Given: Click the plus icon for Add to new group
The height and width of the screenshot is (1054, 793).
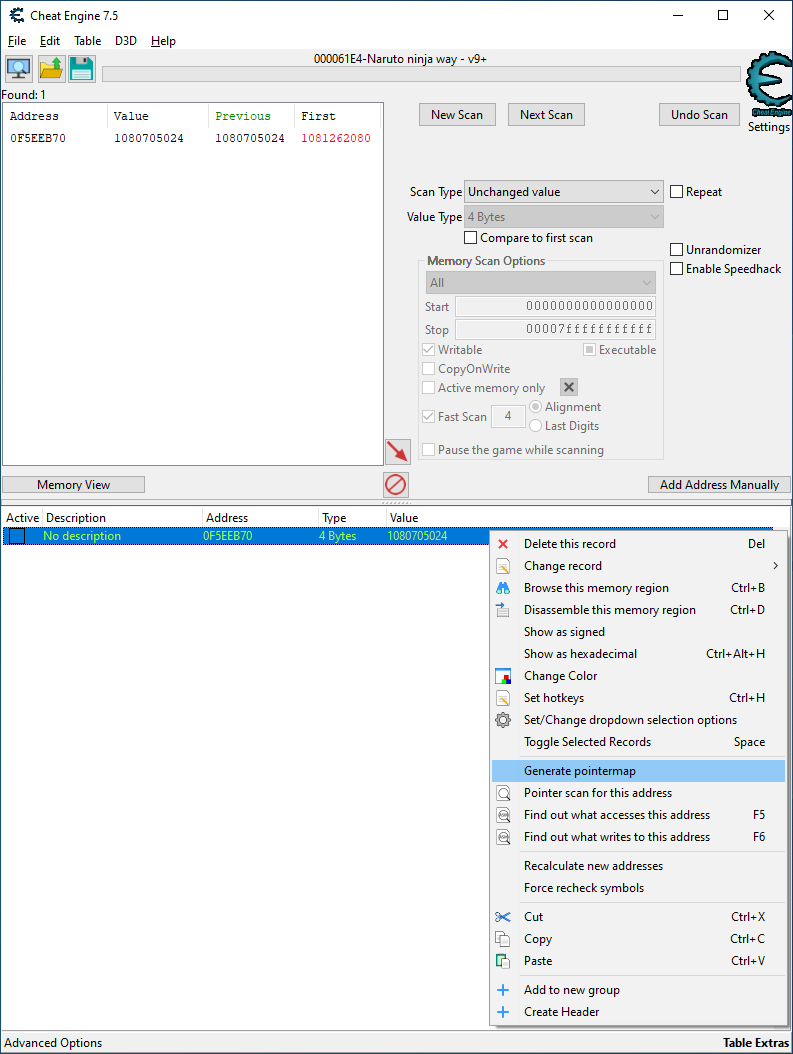Looking at the screenshot, I should tap(503, 990).
